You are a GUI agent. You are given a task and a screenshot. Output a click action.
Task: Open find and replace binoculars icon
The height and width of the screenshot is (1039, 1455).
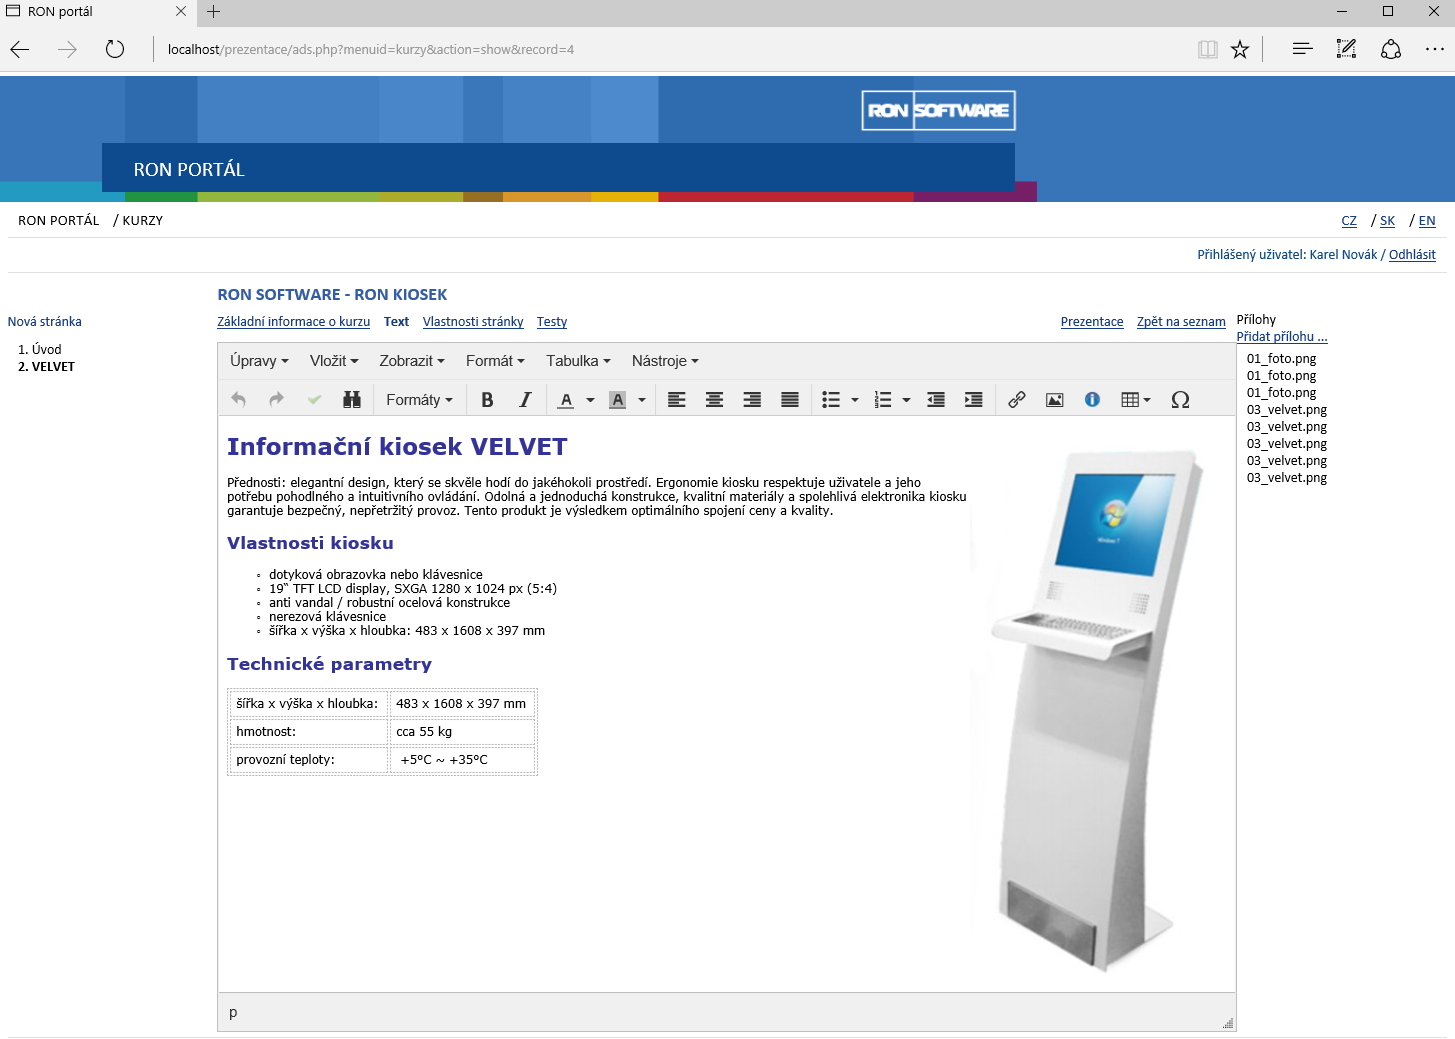click(352, 400)
